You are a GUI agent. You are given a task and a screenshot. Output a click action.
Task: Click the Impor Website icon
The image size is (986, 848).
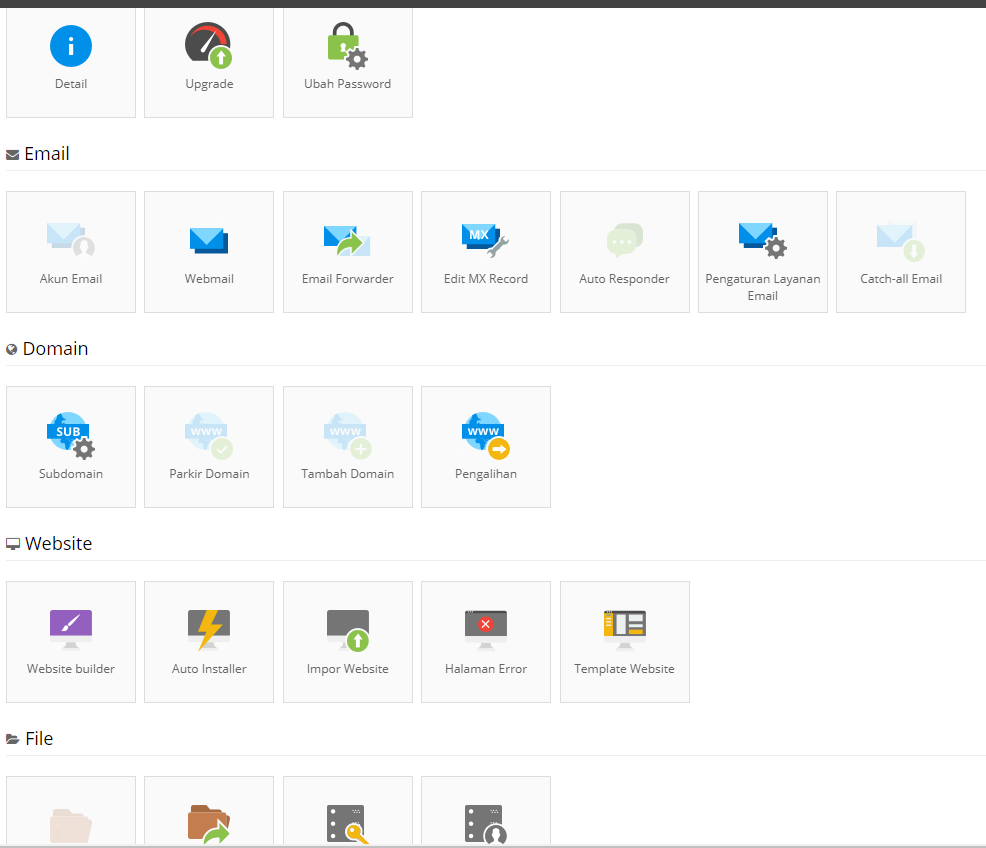(347, 641)
